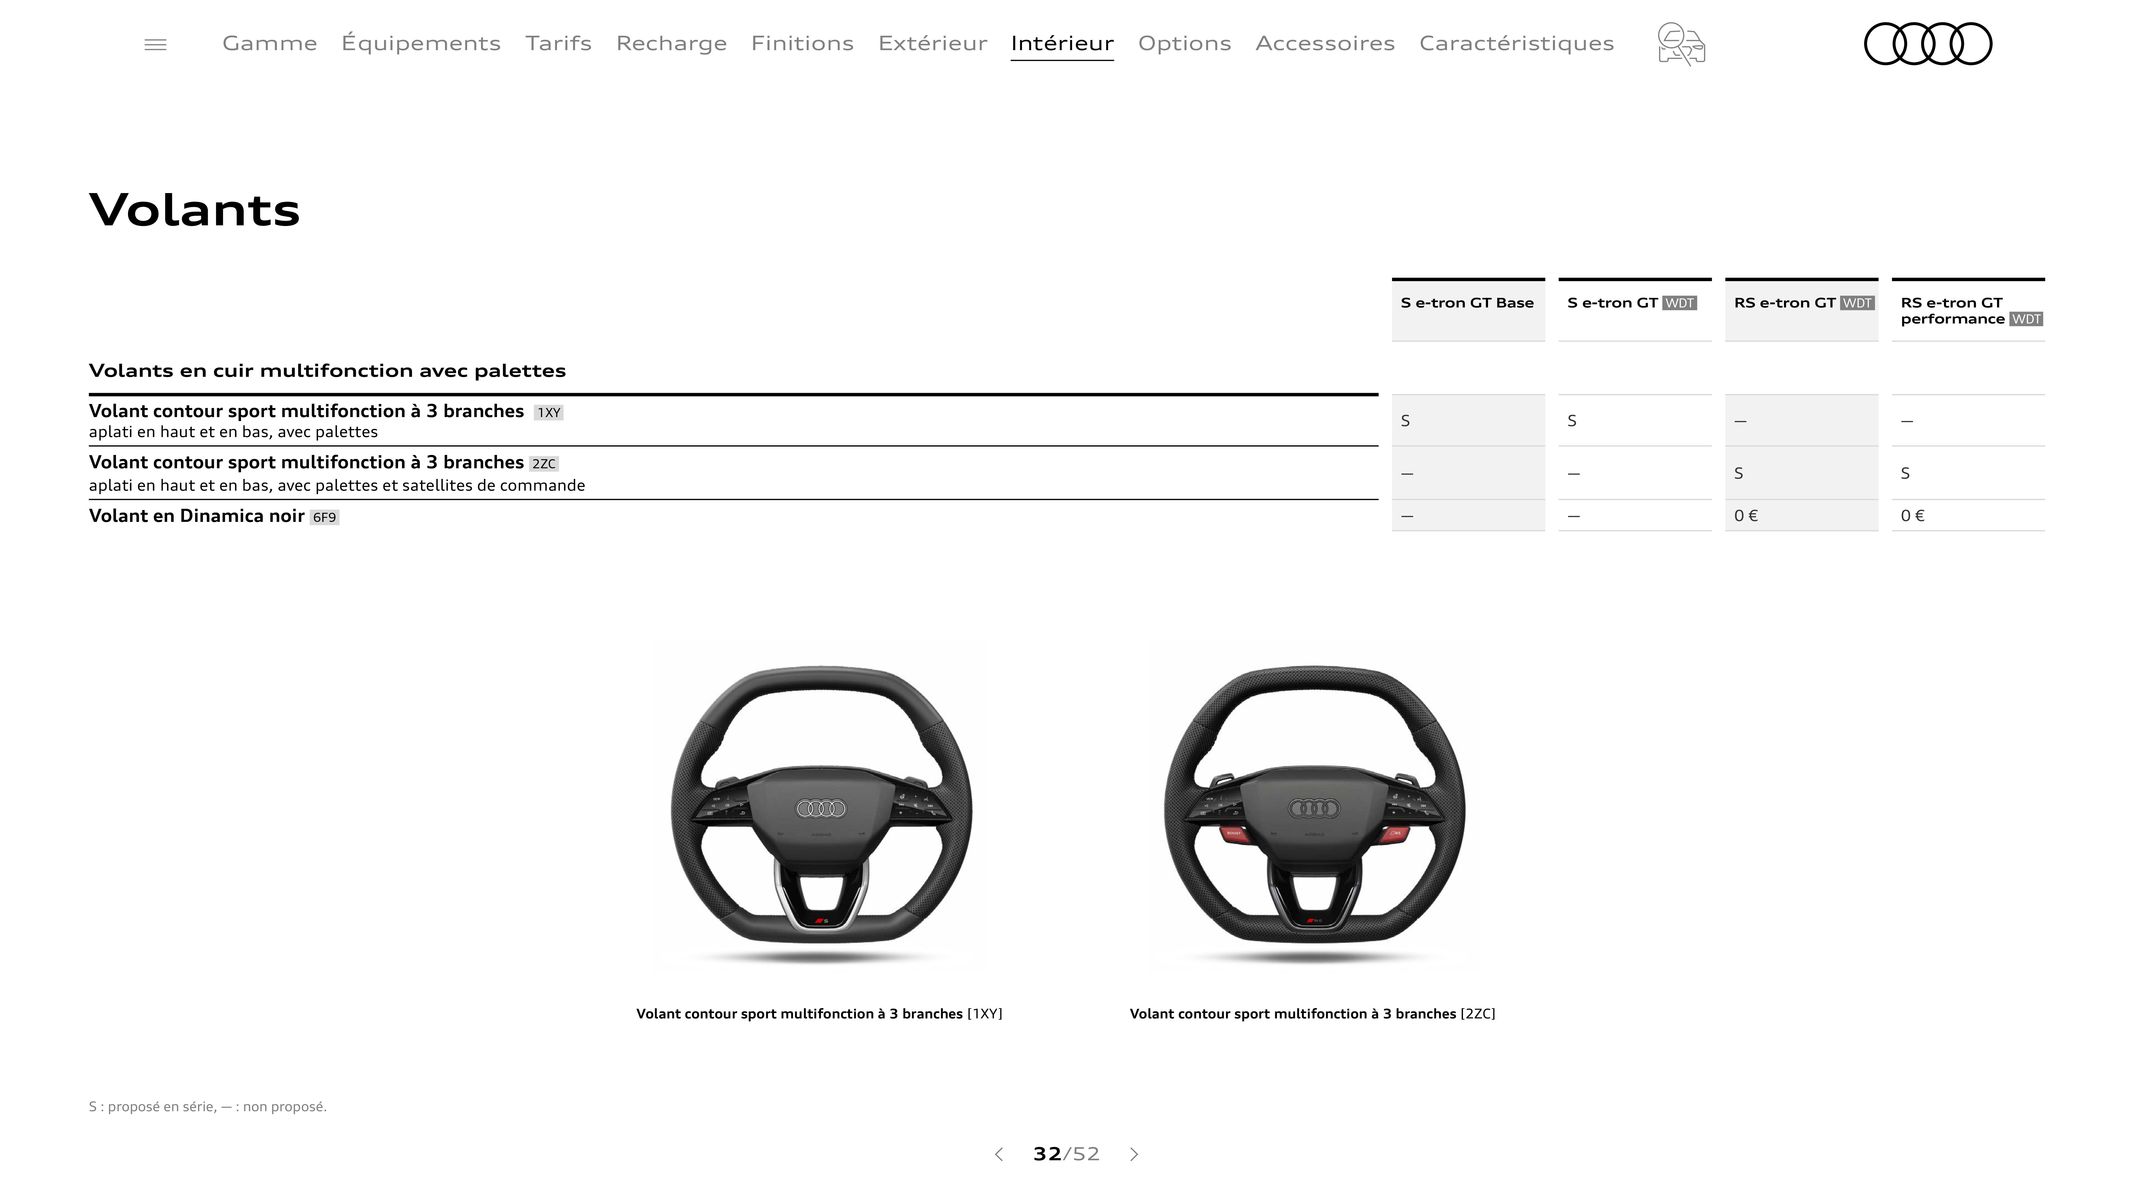Open the Accessoires tab
The height and width of the screenshot is (1200, 2133).
tap(1325, 43)
